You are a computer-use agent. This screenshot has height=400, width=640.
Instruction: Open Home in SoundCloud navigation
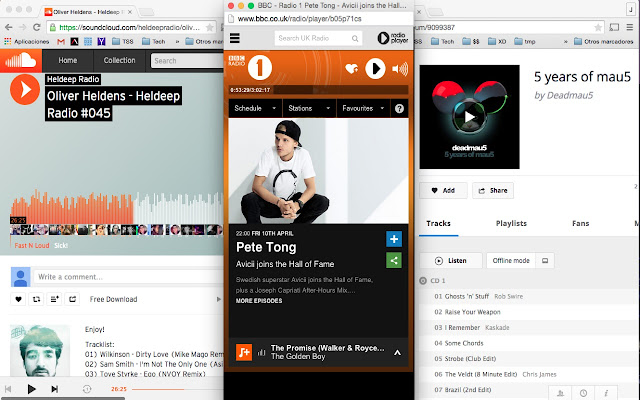[x=68, y=60]
